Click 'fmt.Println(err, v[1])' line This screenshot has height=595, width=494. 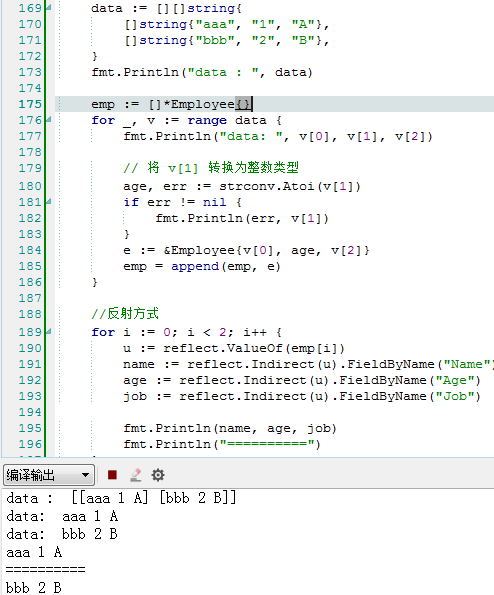[242, 218]
